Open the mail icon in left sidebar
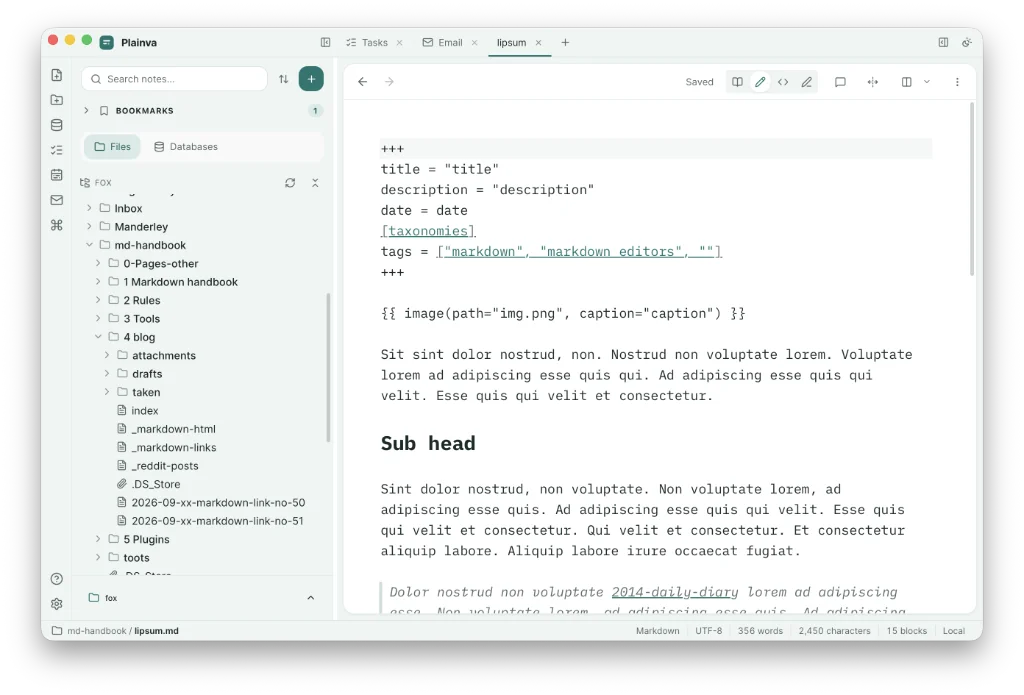The width and height of the screenshot is (1024, 695). (57, 200)
